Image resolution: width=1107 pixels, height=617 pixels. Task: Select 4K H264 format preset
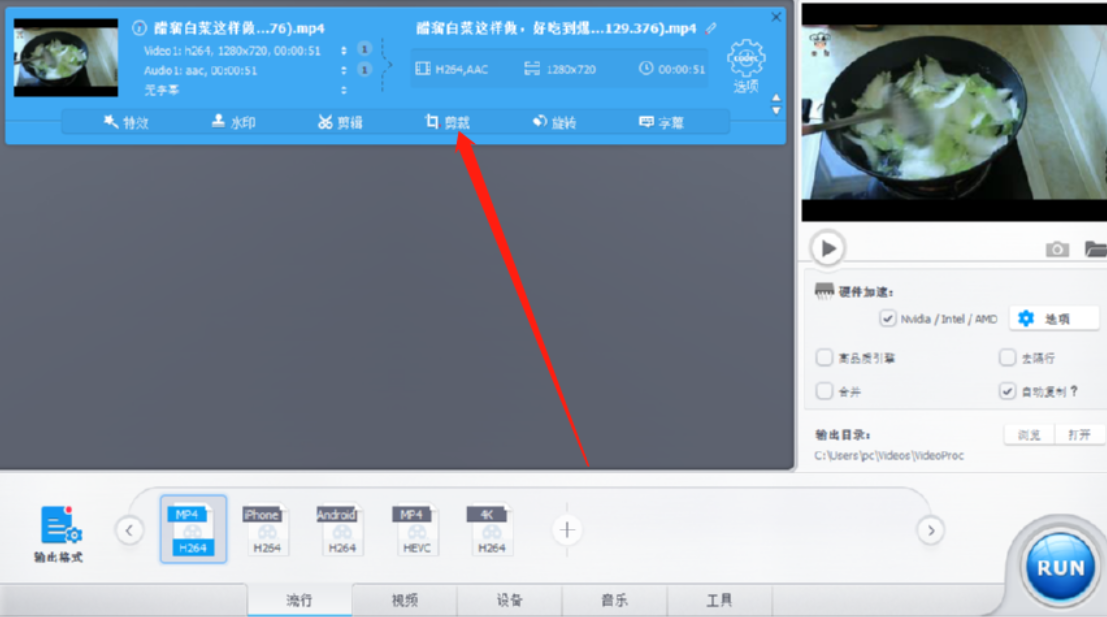click(x=491, y=529)
